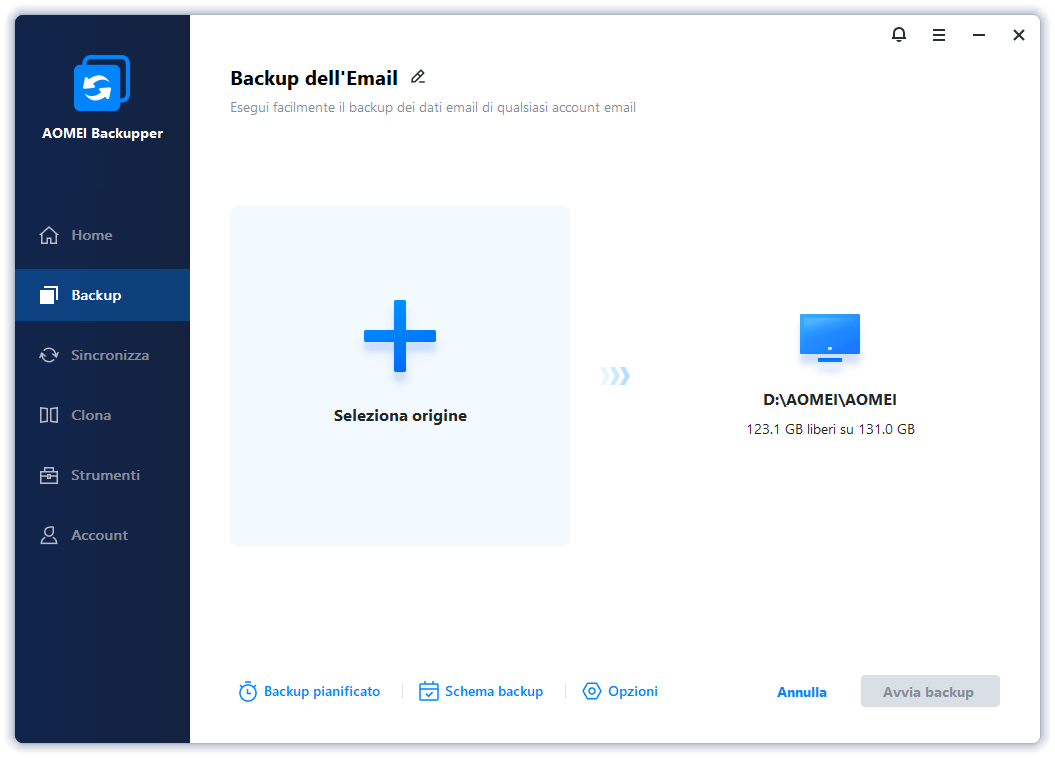Image resolution: width=1055 pixels, height=758 pixels.
Task: Edit task name with pencil icon
Action: pyautogui.click(x=418, y=77)
